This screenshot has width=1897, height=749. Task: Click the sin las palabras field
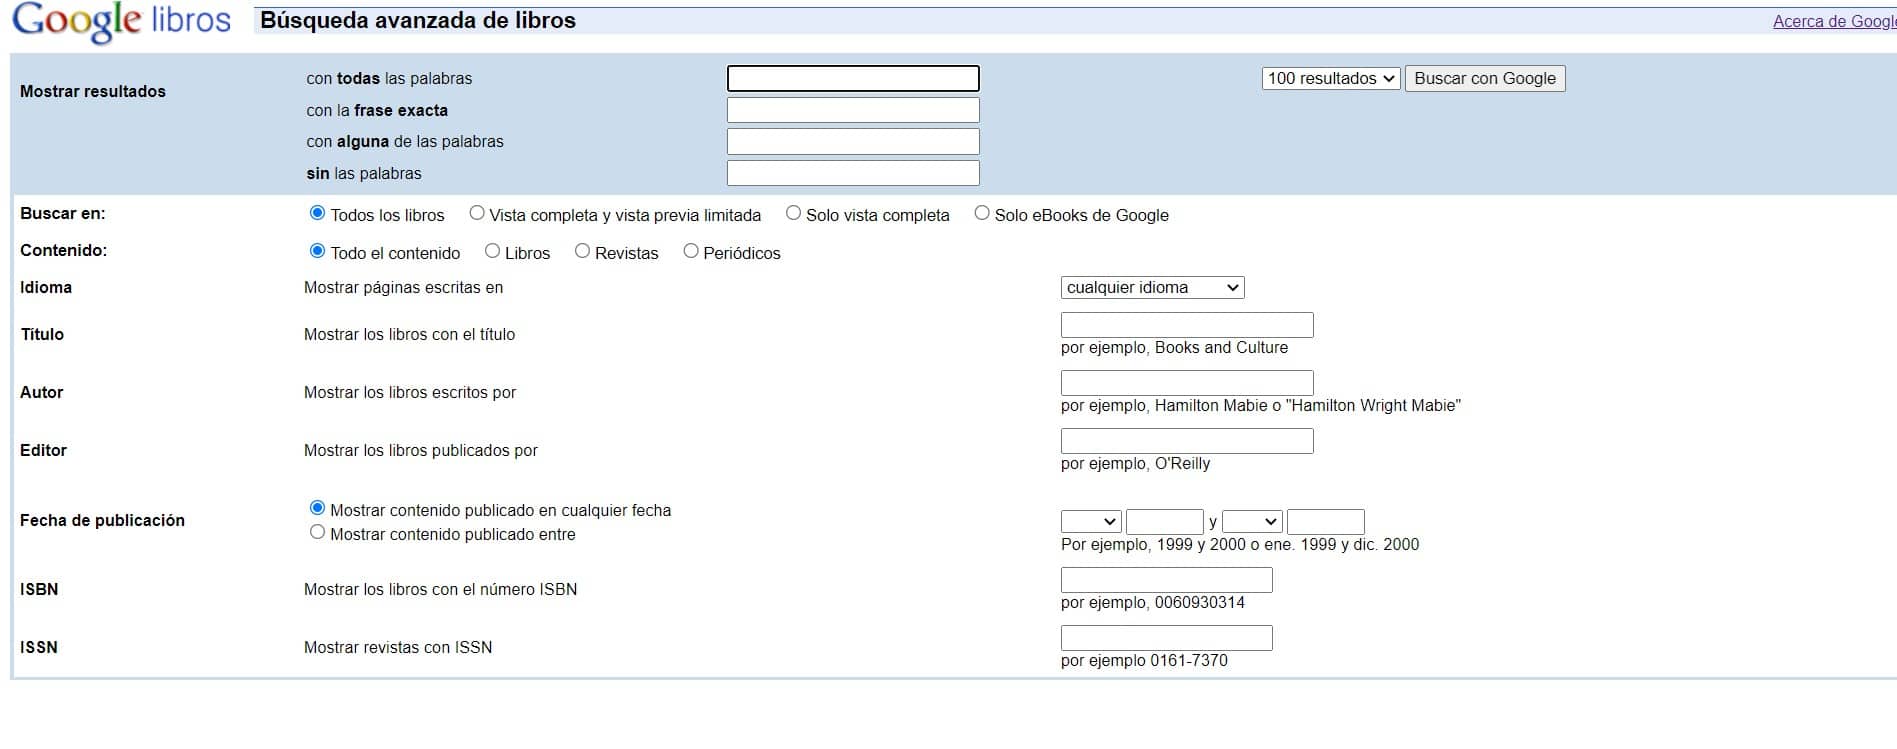(x=853, y=173)
